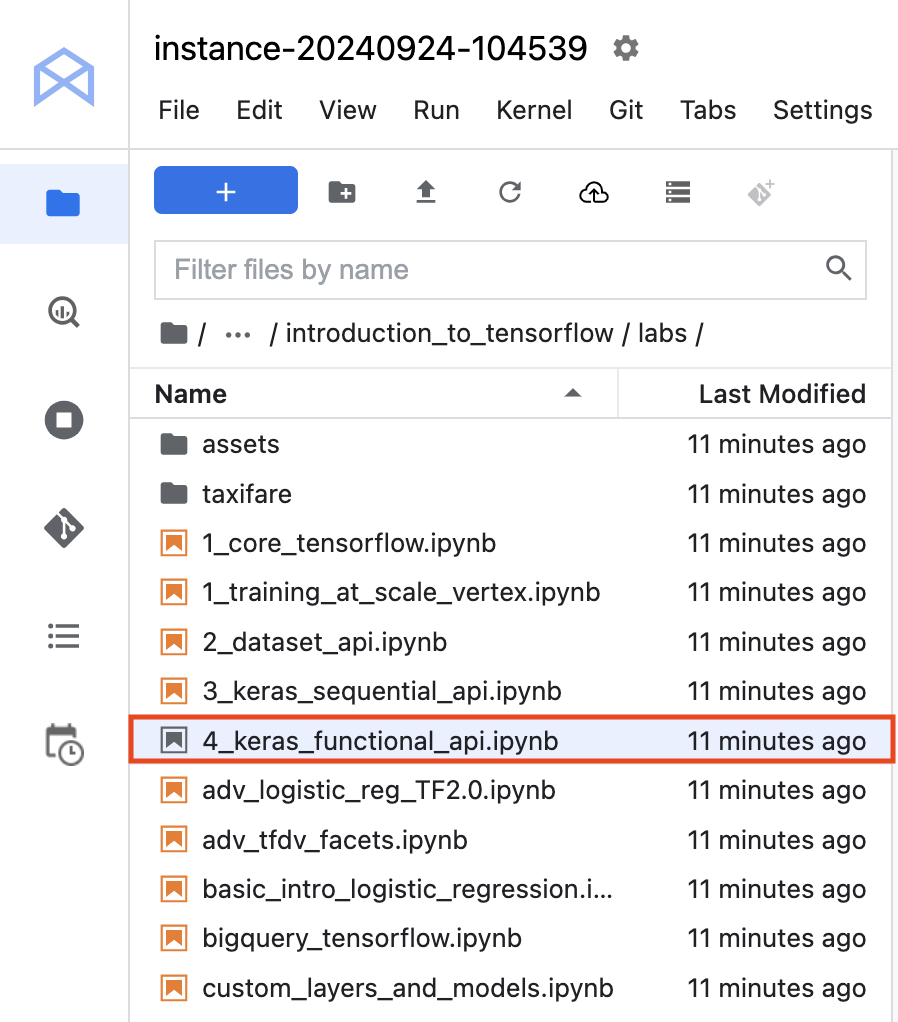898x1022 pixels.
Task: Click the Upload Files icon
Action: click(426, 192)
